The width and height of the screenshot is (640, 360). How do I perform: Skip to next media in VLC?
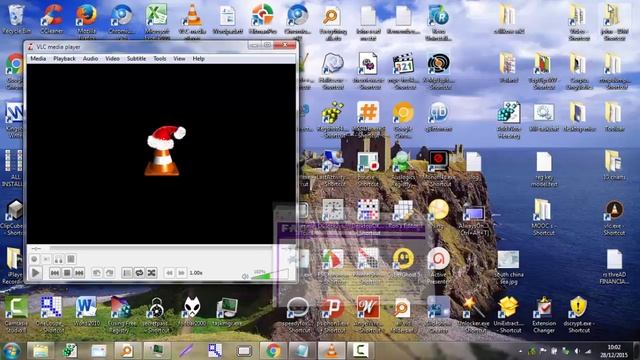(x=79, y=273)
